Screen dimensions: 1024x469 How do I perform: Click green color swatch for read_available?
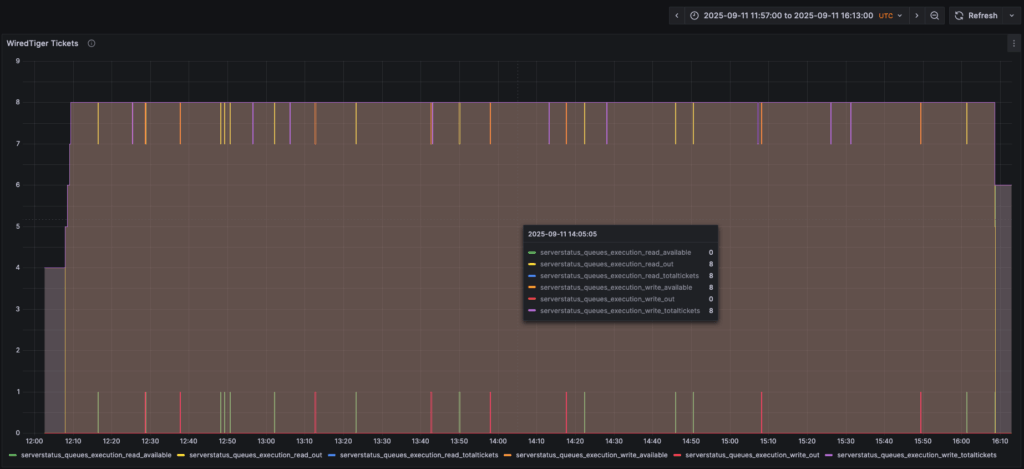point(12,455)
